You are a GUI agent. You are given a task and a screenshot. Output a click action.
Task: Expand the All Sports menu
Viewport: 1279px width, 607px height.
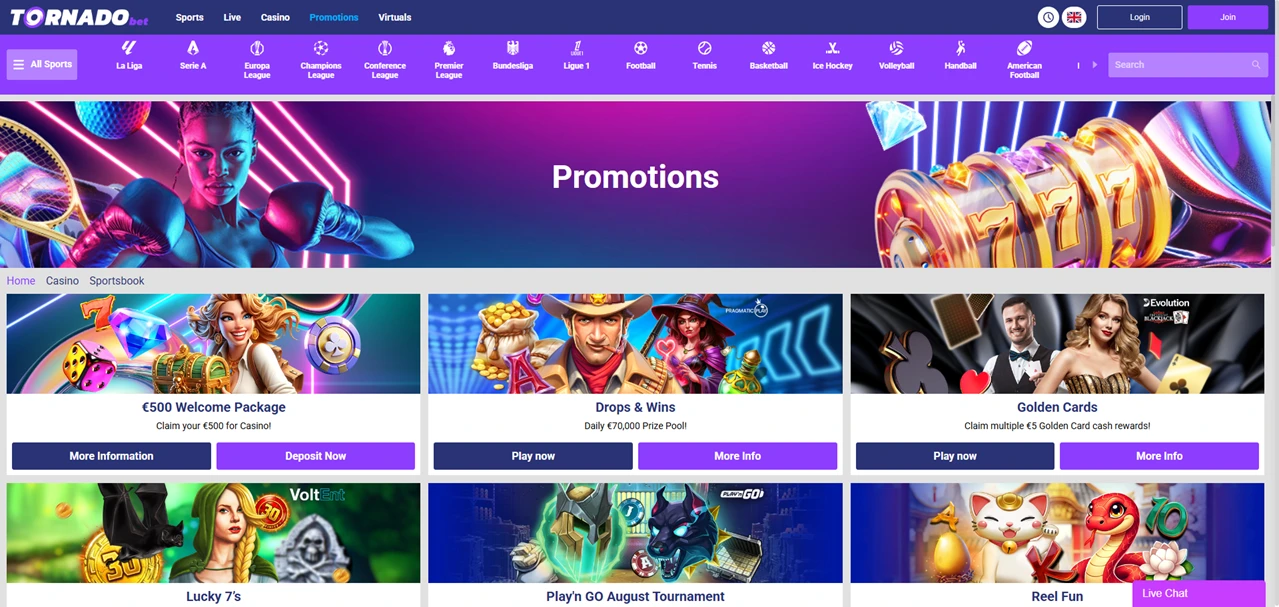coord(42,64)
